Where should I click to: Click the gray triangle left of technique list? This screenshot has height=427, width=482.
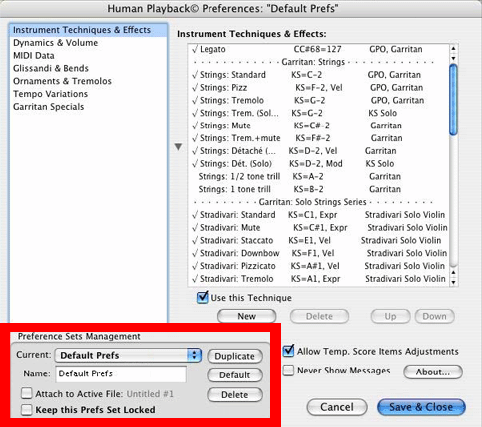coord(179,147)
